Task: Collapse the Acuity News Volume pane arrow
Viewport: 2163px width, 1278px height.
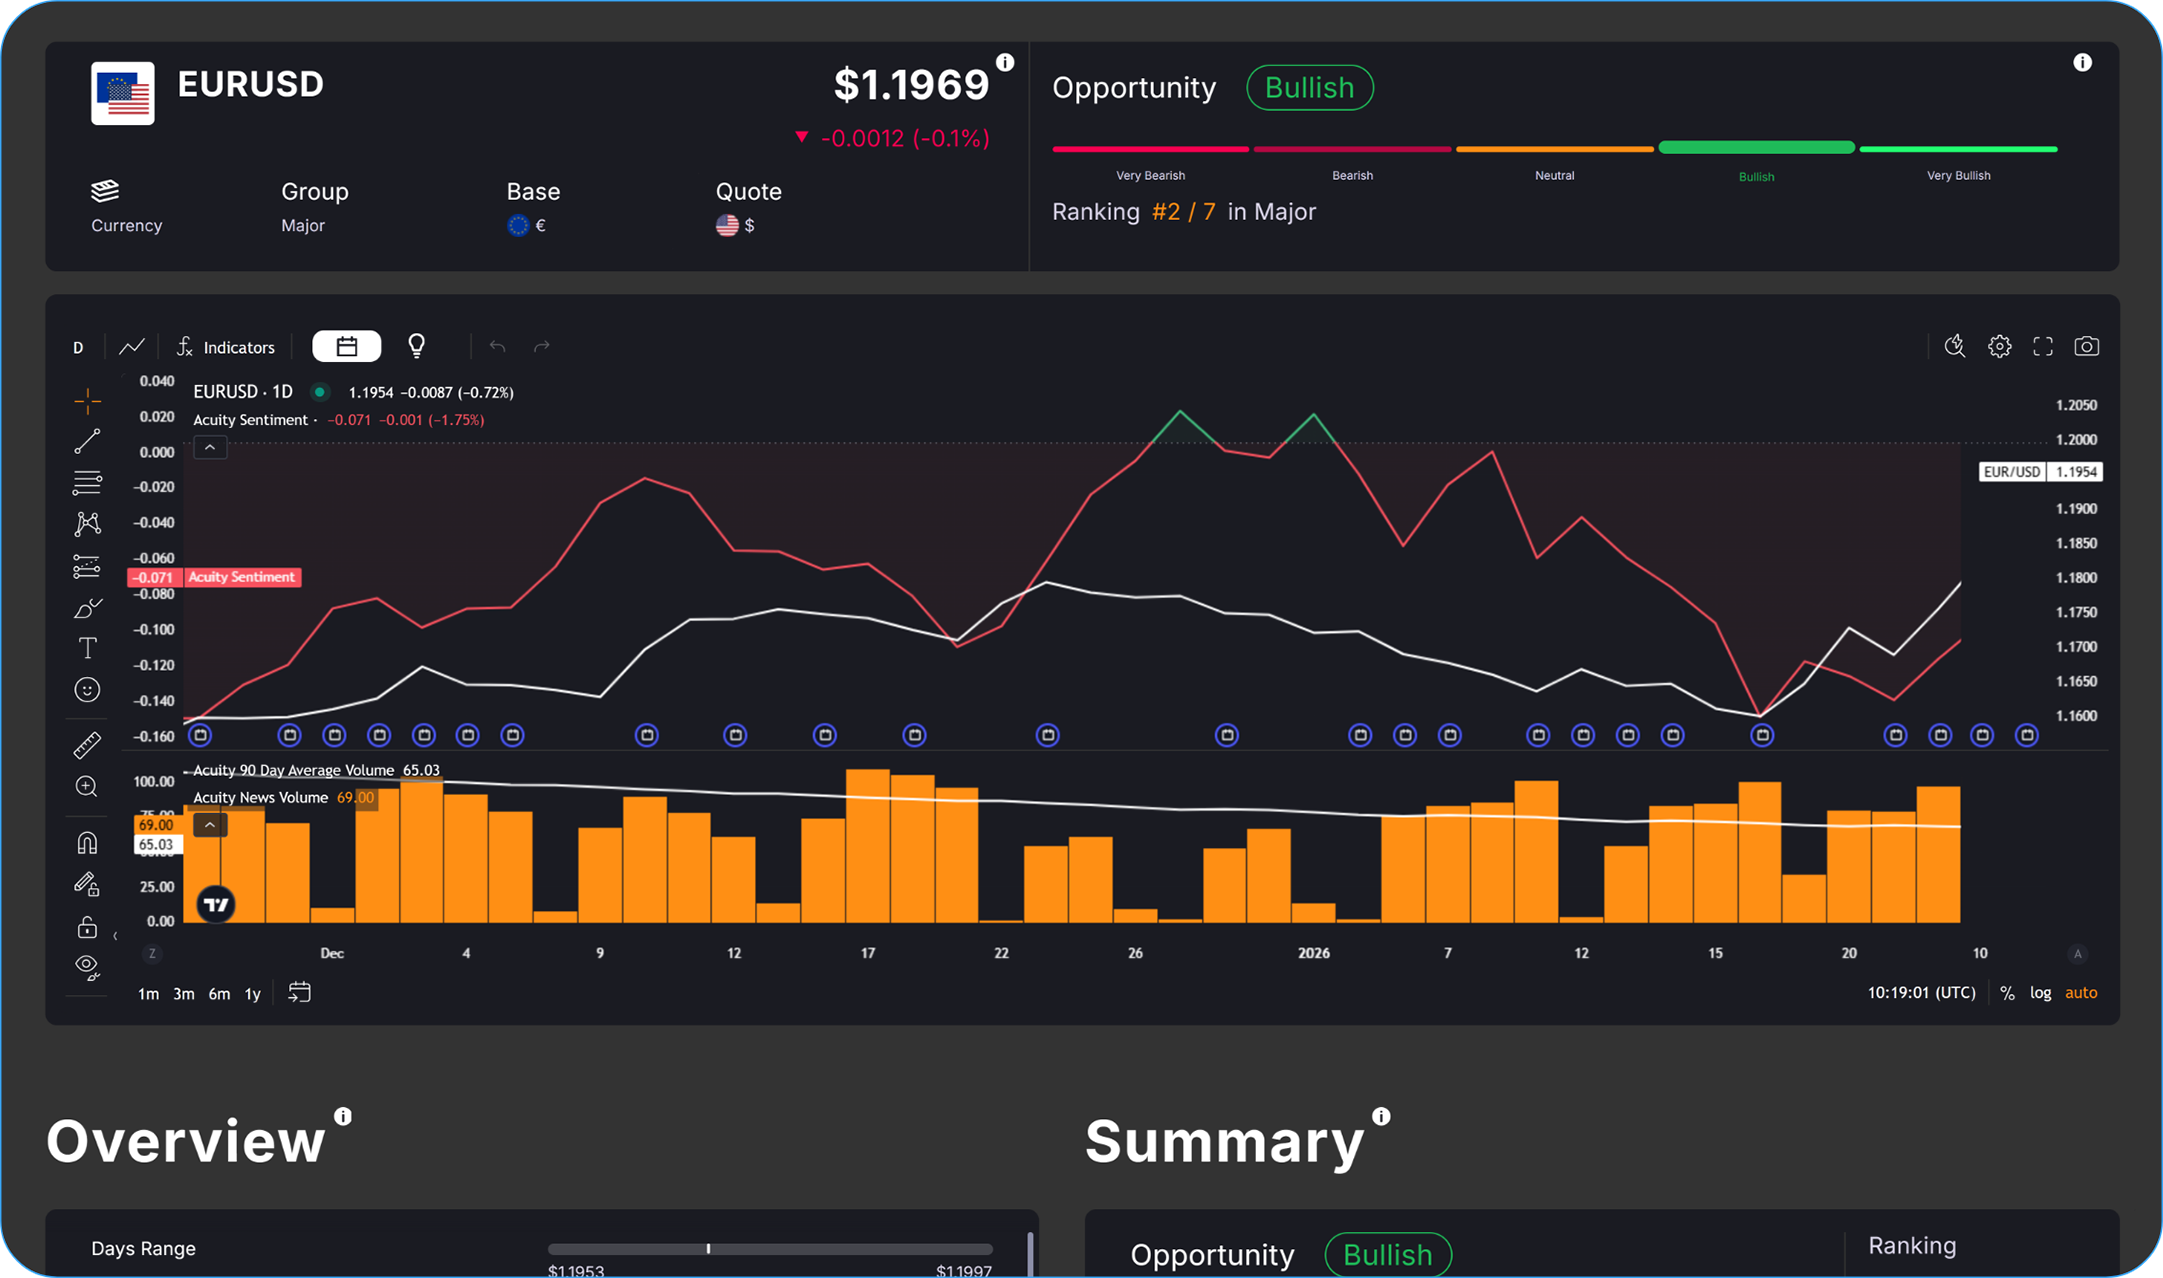Action: click(209, 825)
